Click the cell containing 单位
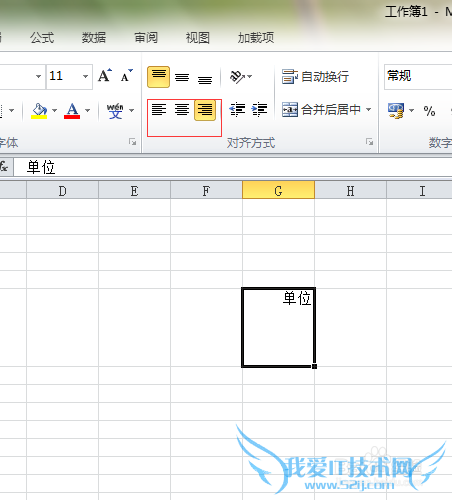Viewport: 452px width, 500px height. [279, 327]
